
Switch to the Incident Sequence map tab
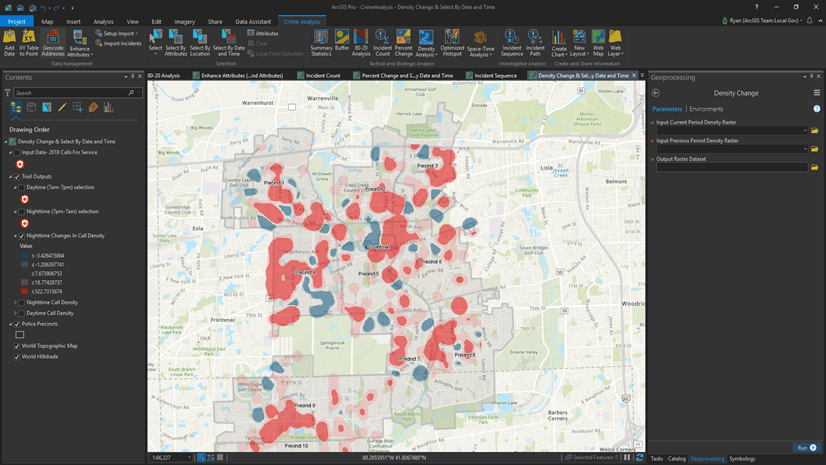(495, 76)
